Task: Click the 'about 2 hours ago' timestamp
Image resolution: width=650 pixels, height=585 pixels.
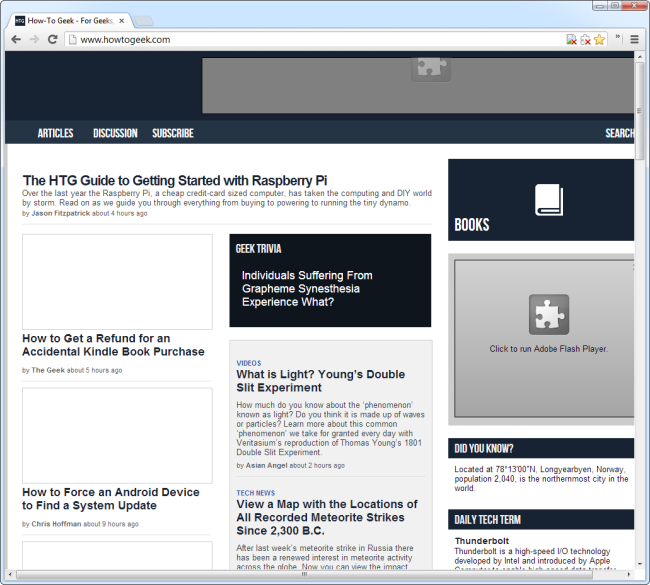Action: [317, 466]
